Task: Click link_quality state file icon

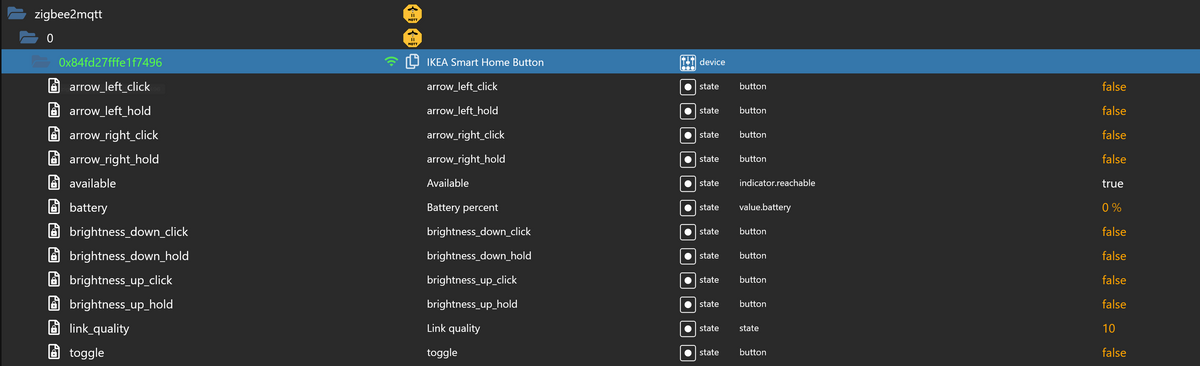Action: tap(55, 328)
